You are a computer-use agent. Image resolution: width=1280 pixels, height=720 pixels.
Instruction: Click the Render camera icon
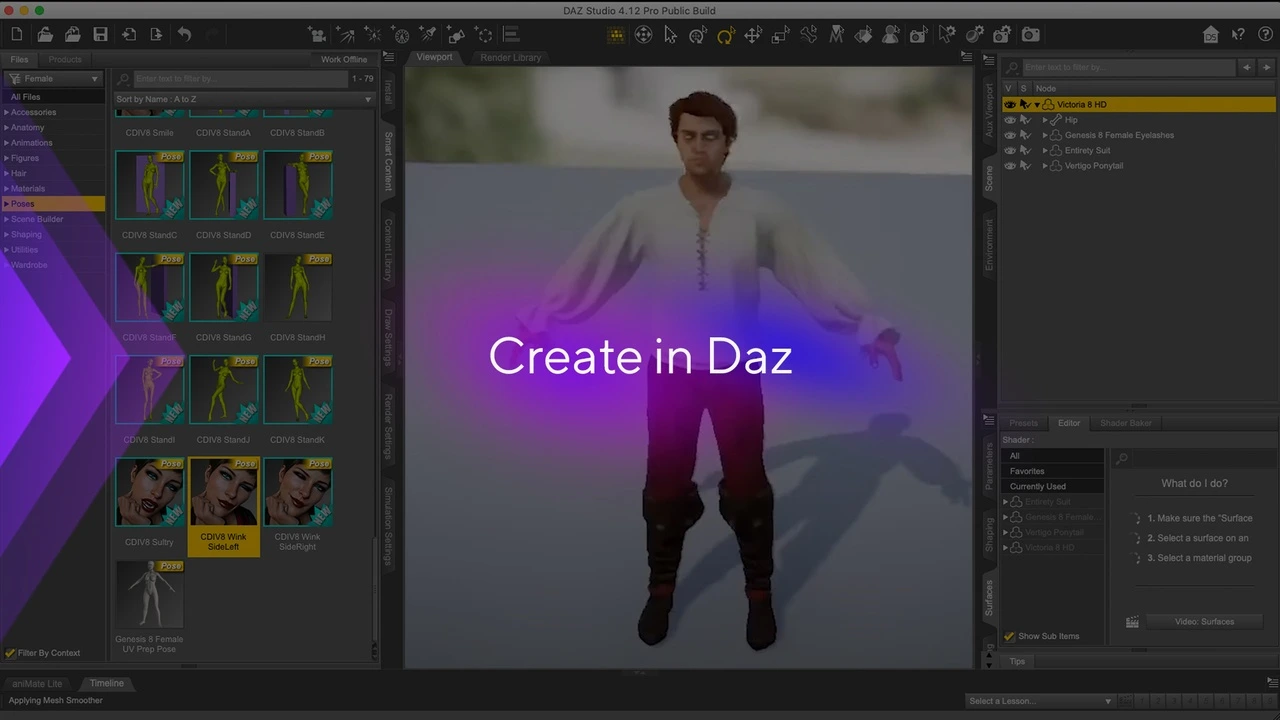(x=1030, y=35)
